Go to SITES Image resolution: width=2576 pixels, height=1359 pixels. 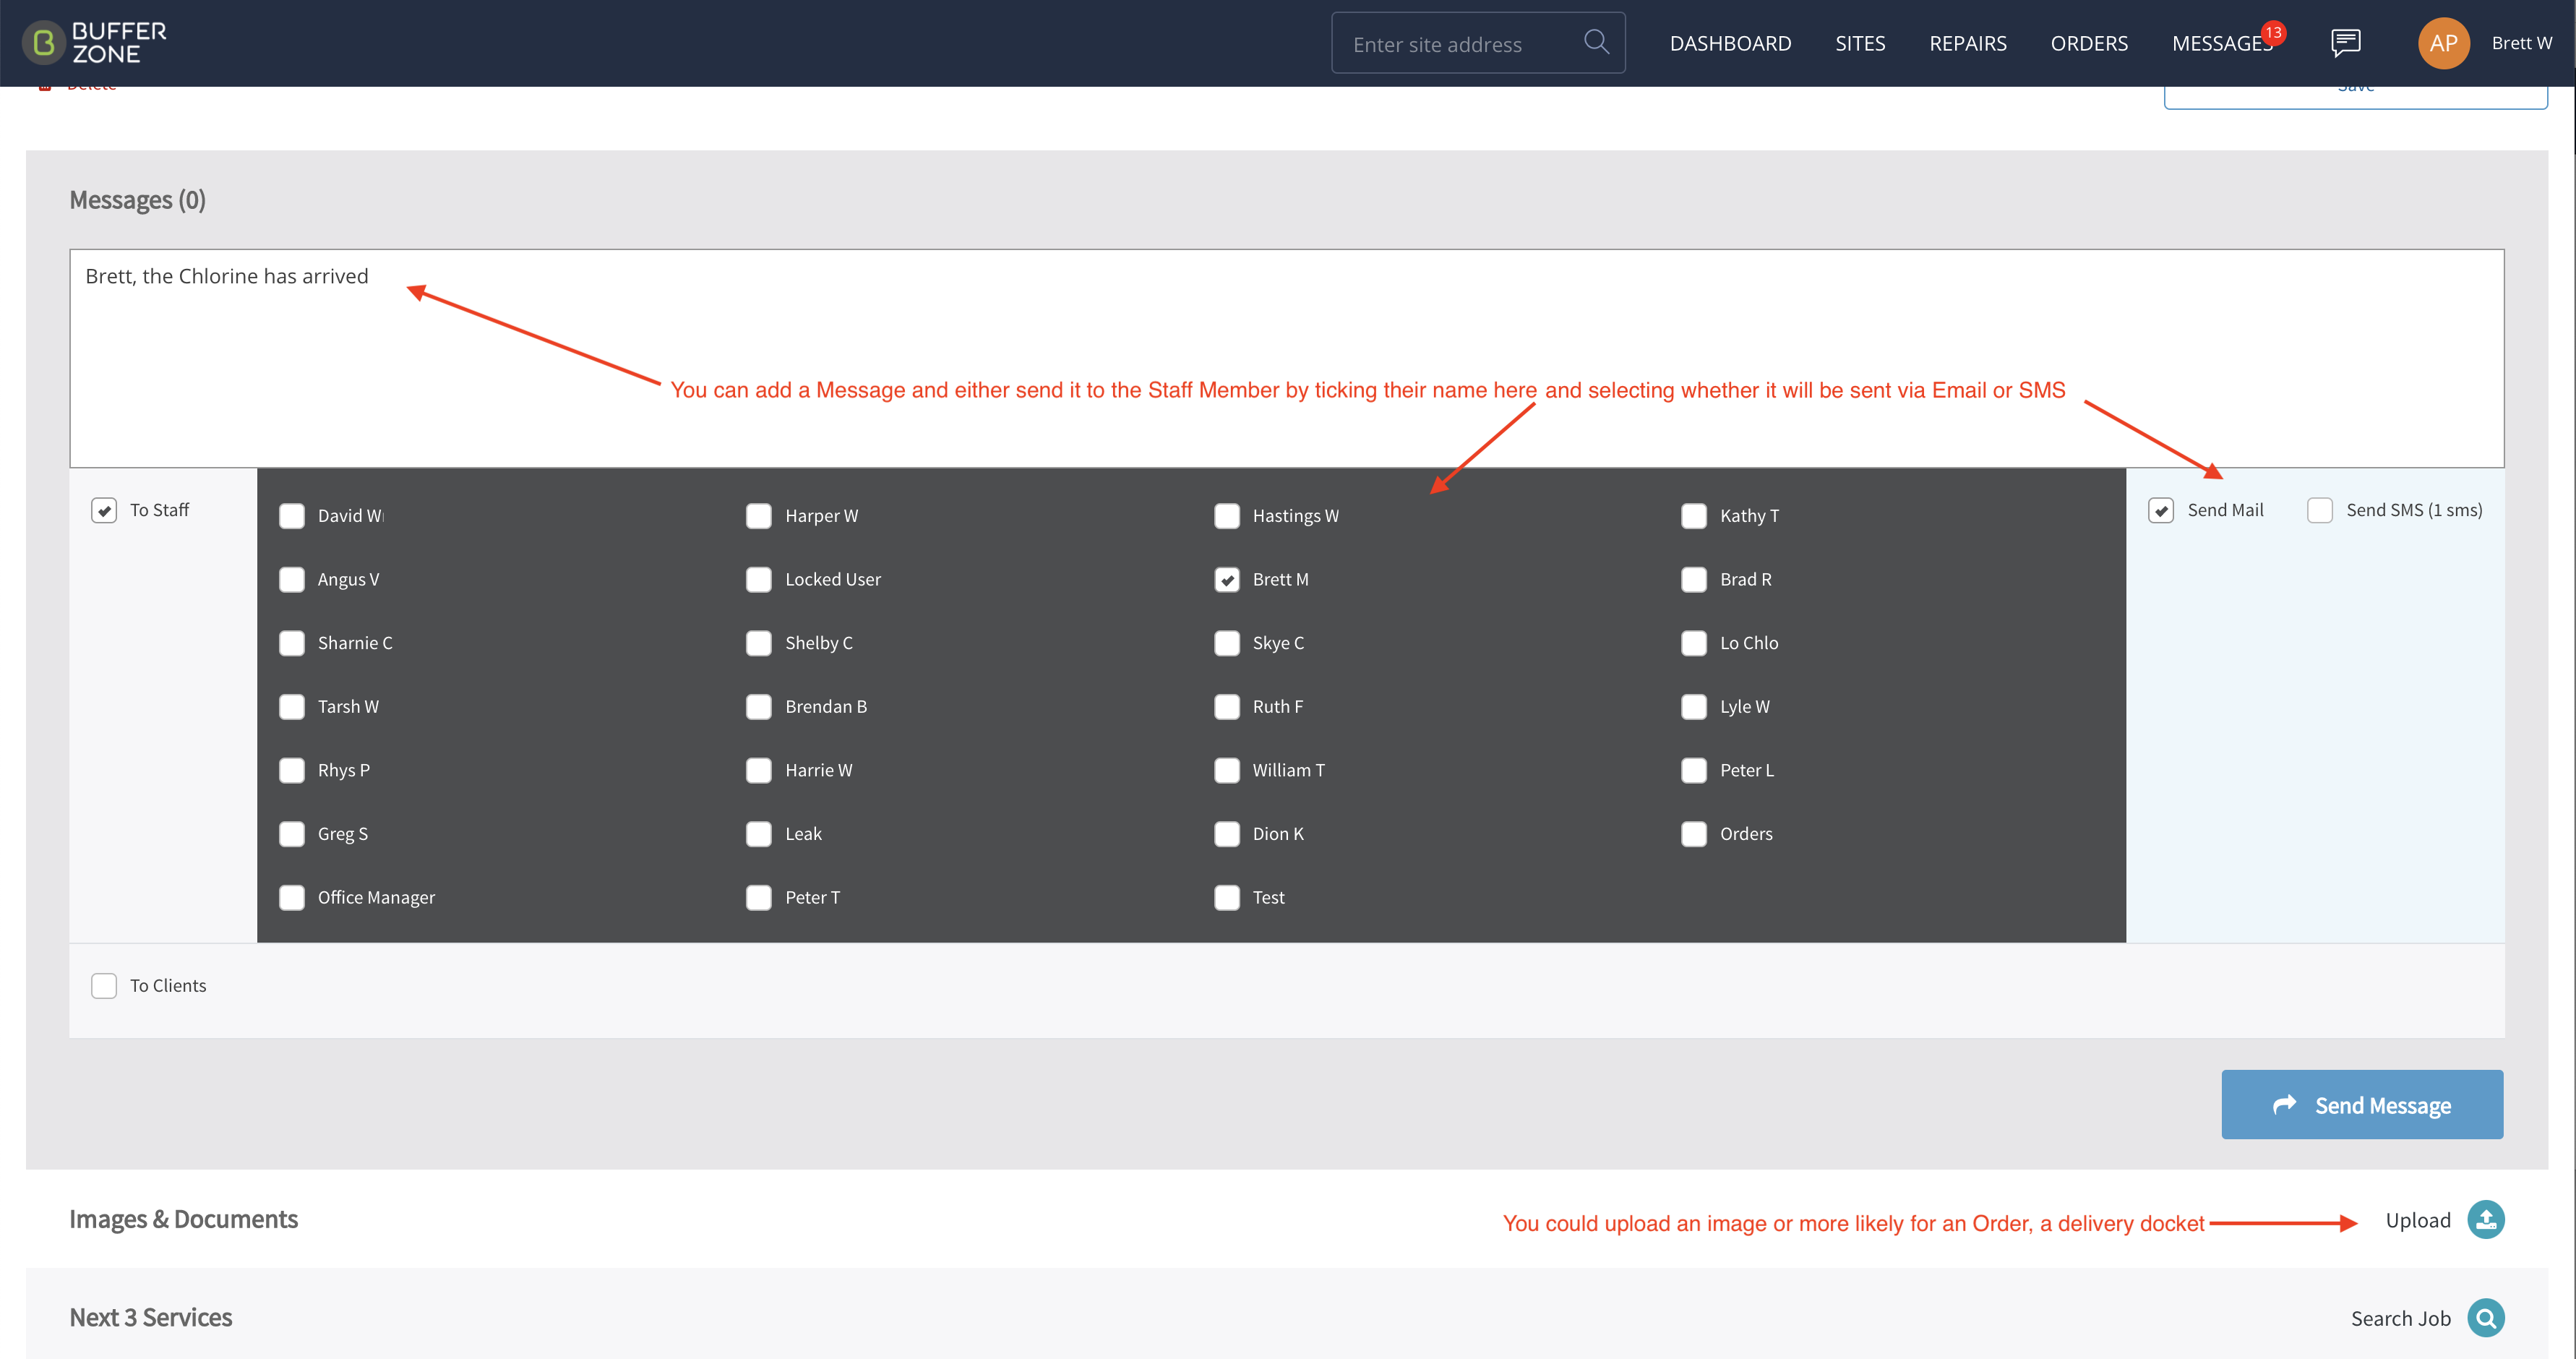pyautogui.click(x=1860, y=43)
